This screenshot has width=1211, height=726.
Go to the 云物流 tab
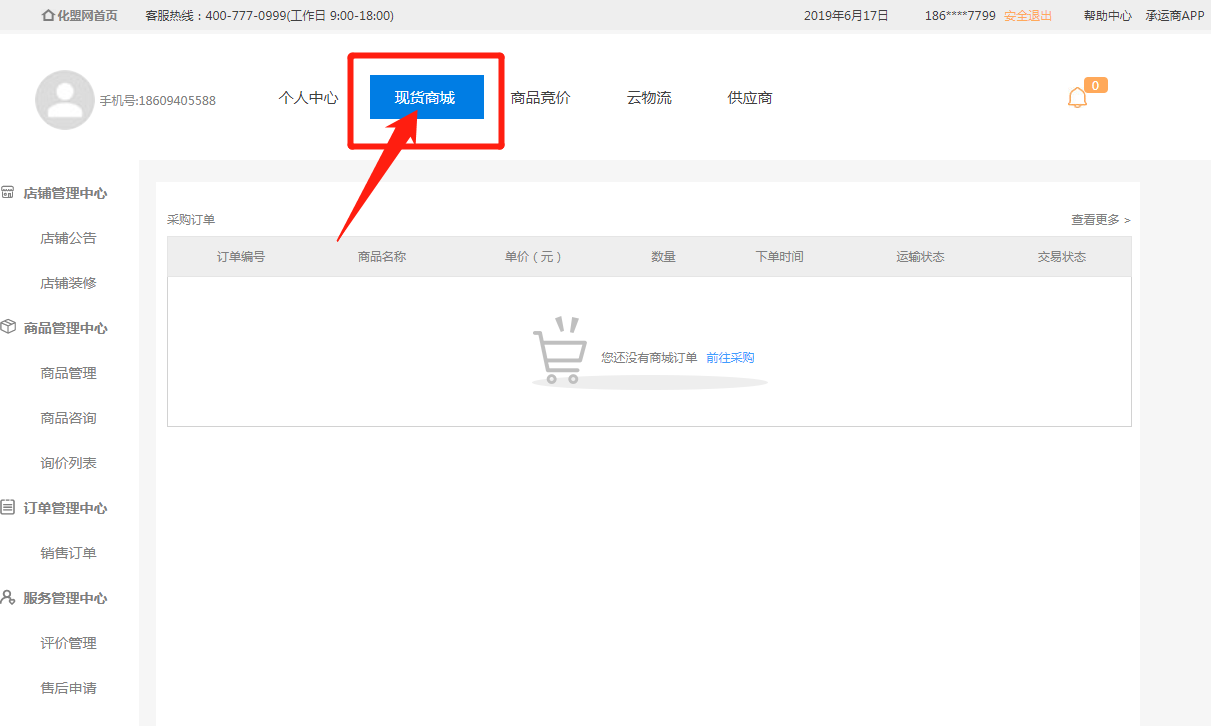[x=649, y=98]
